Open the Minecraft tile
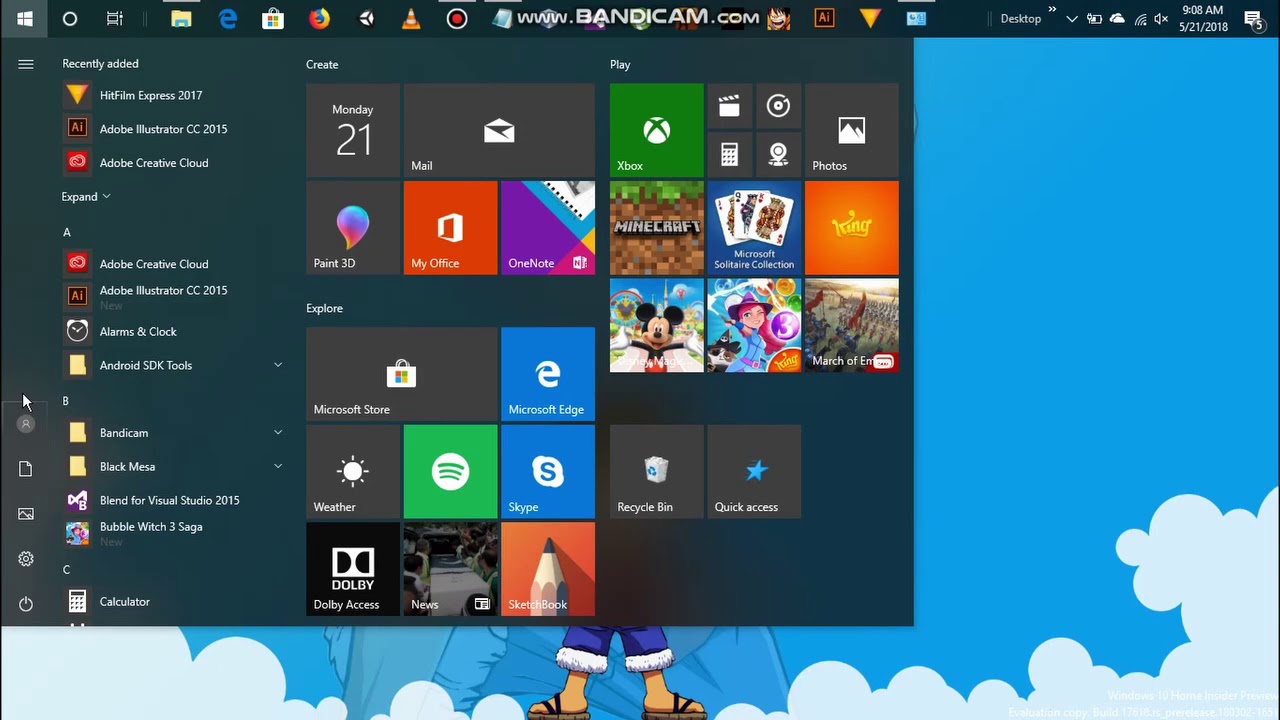 coord(656,227)
